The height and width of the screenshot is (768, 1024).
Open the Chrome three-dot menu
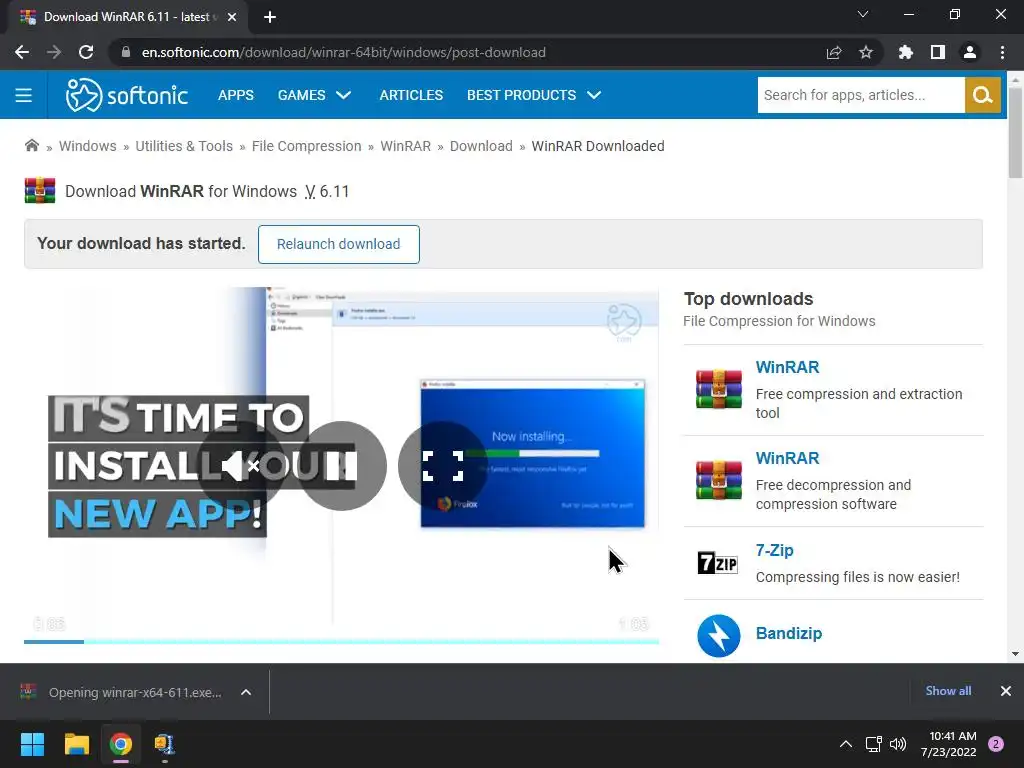coord(1002,52)
